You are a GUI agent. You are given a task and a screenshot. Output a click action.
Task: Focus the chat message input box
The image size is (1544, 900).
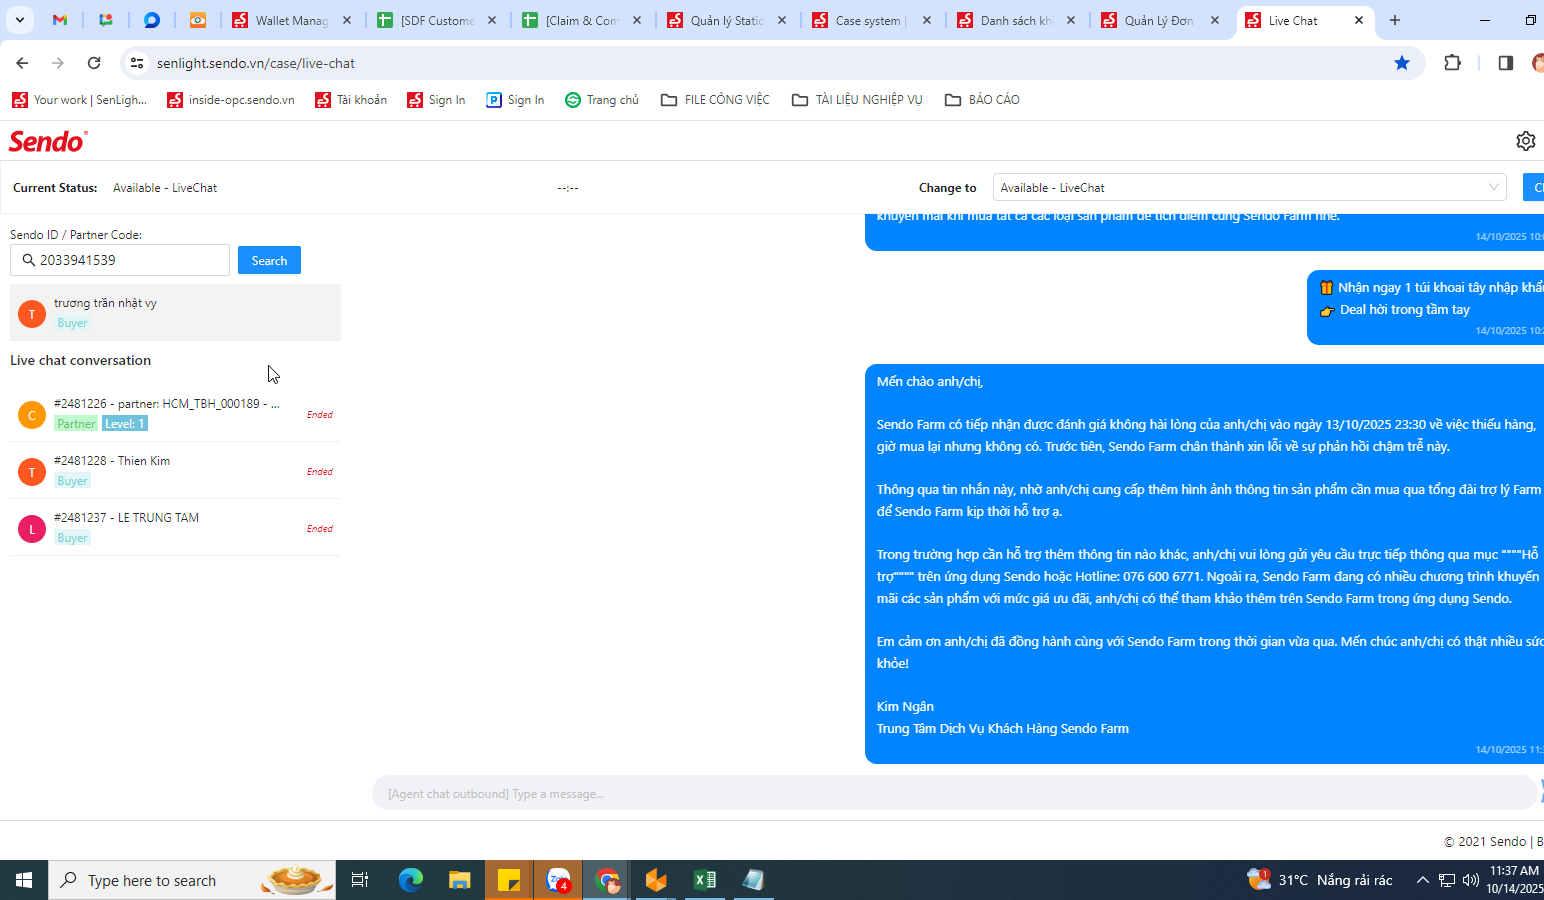coord(954,793)
